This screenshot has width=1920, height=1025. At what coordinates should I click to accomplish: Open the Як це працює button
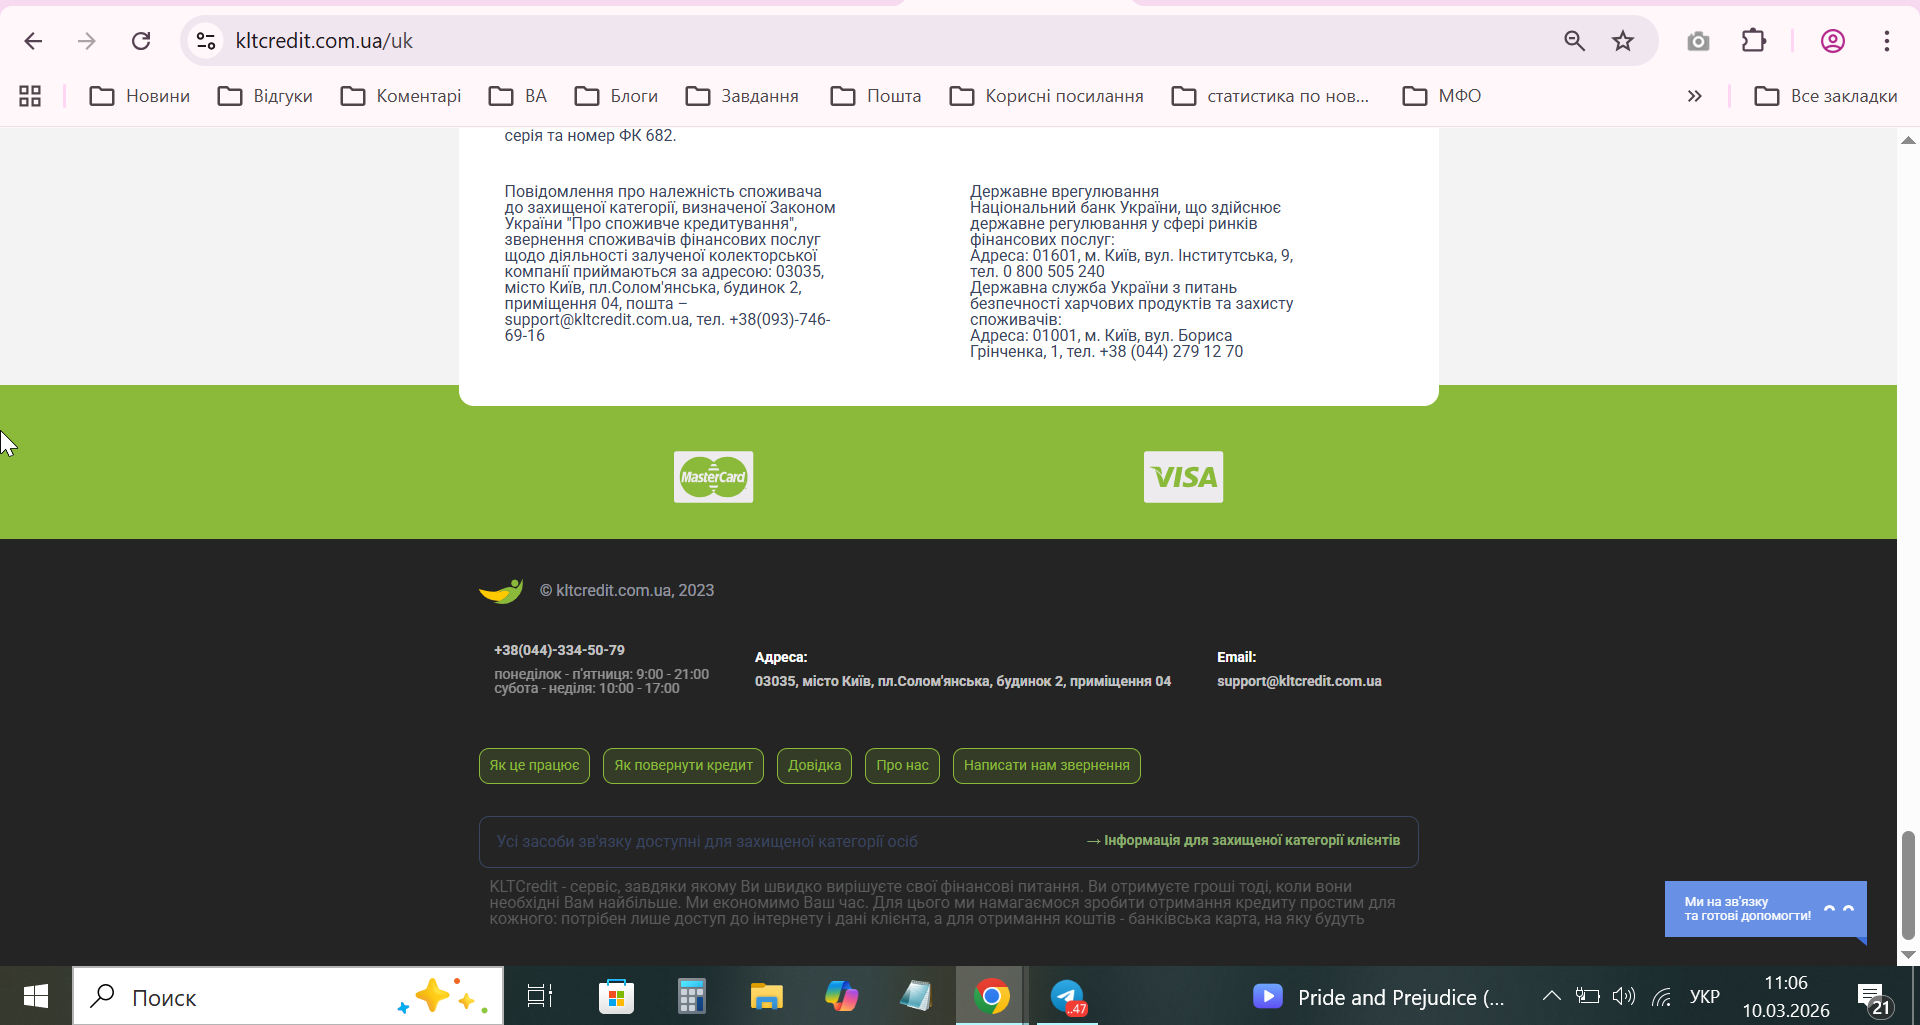534,766
